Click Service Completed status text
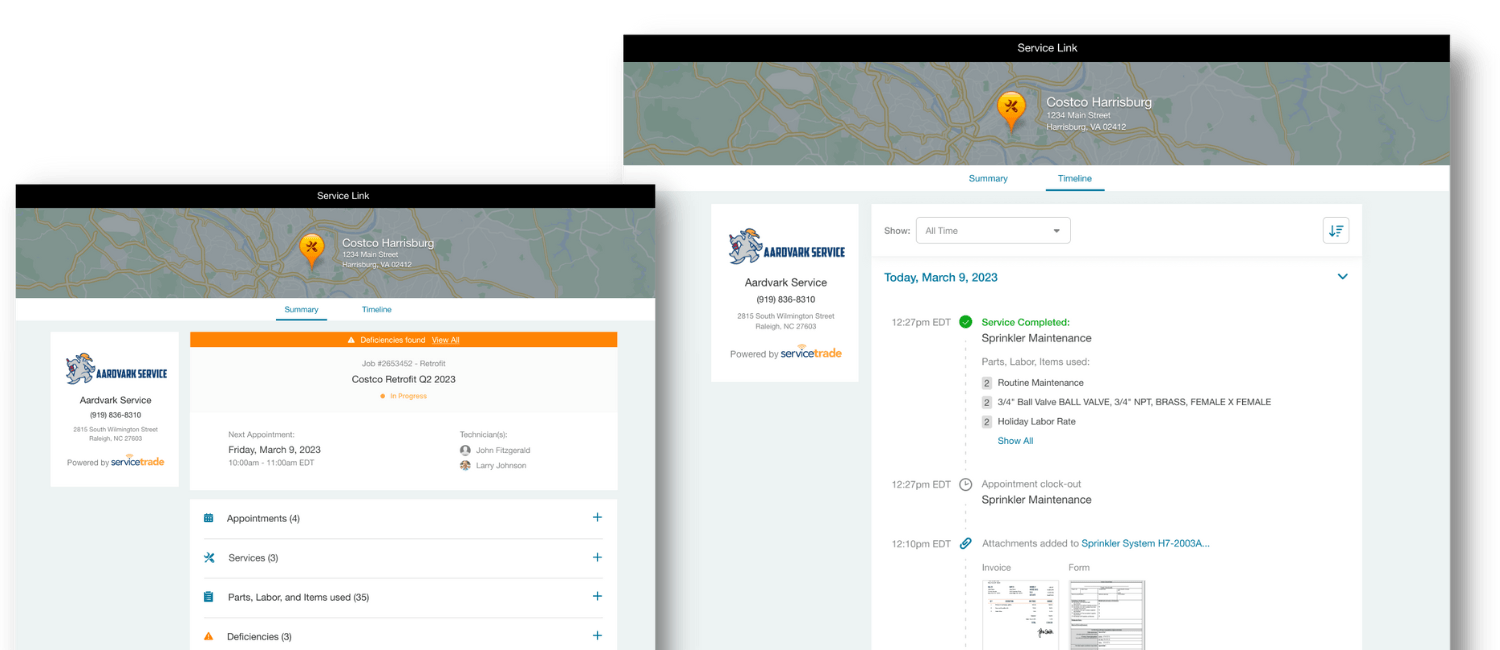Image resolution: width=1500 pixels, height=650 pixels. (x=1025, y=322)
